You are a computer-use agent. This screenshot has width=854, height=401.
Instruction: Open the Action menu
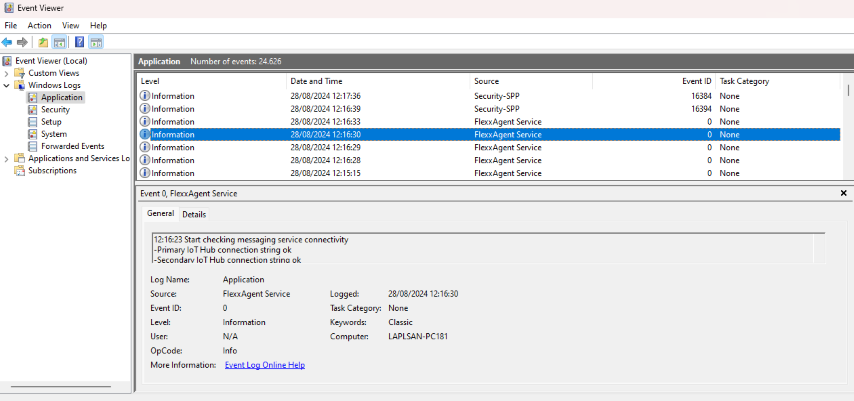click(39, 26)
